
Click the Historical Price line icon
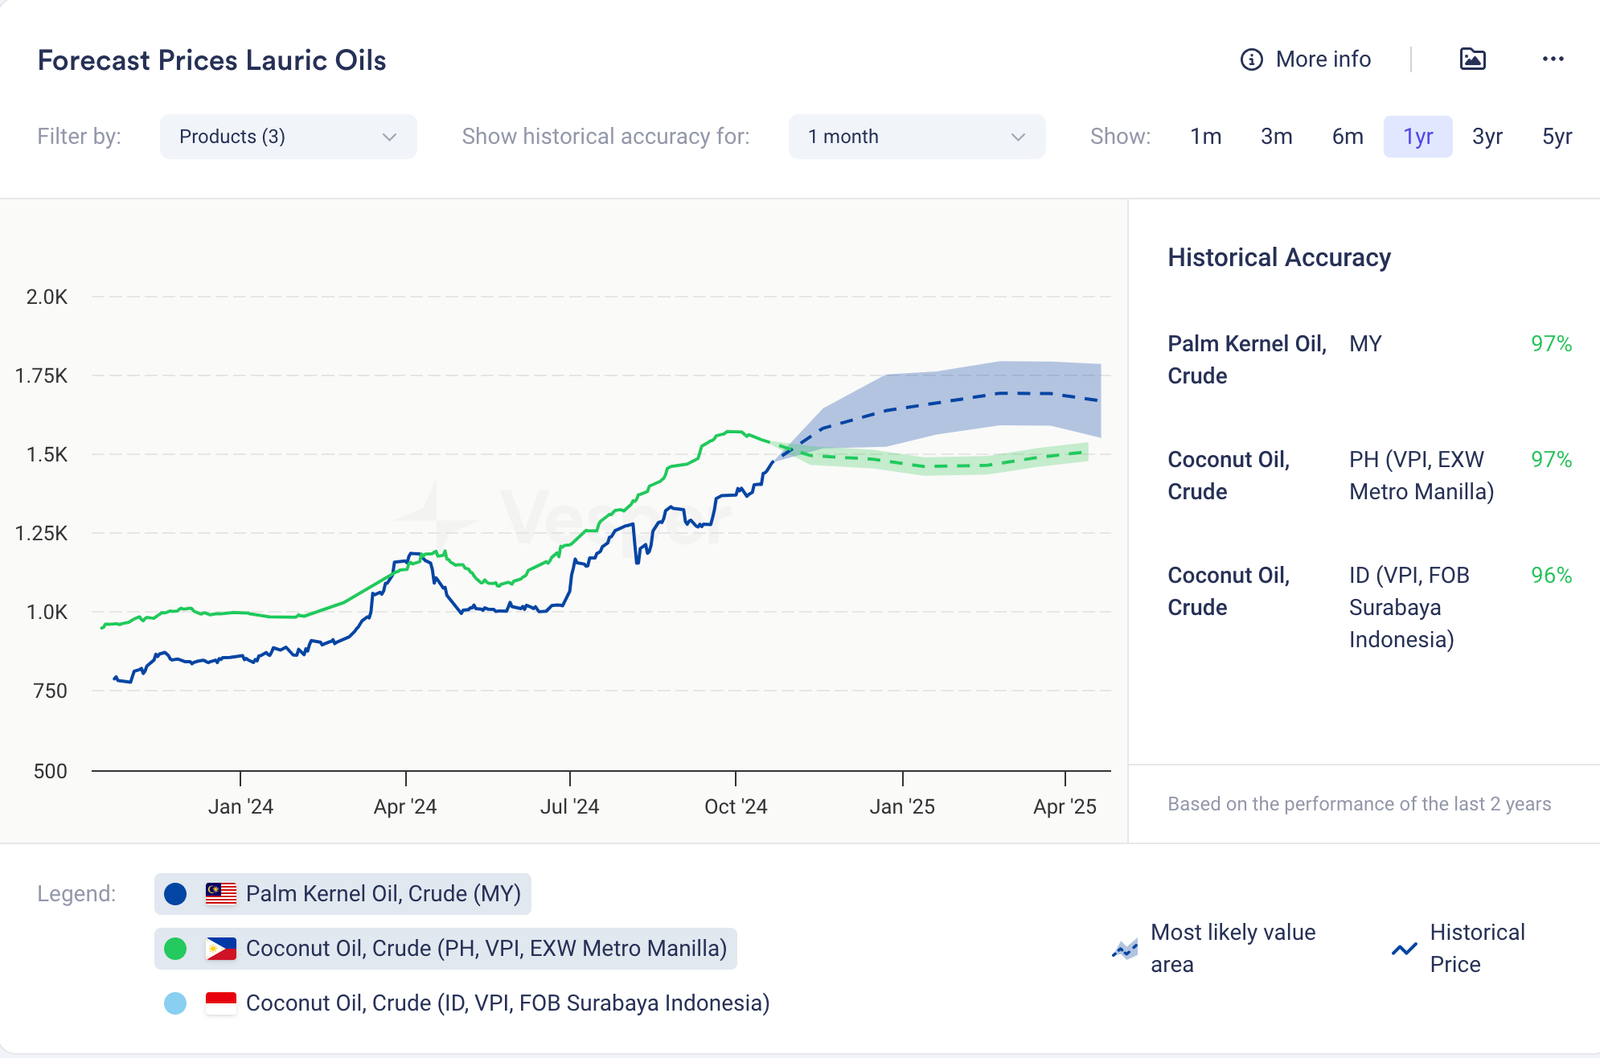1404,949
